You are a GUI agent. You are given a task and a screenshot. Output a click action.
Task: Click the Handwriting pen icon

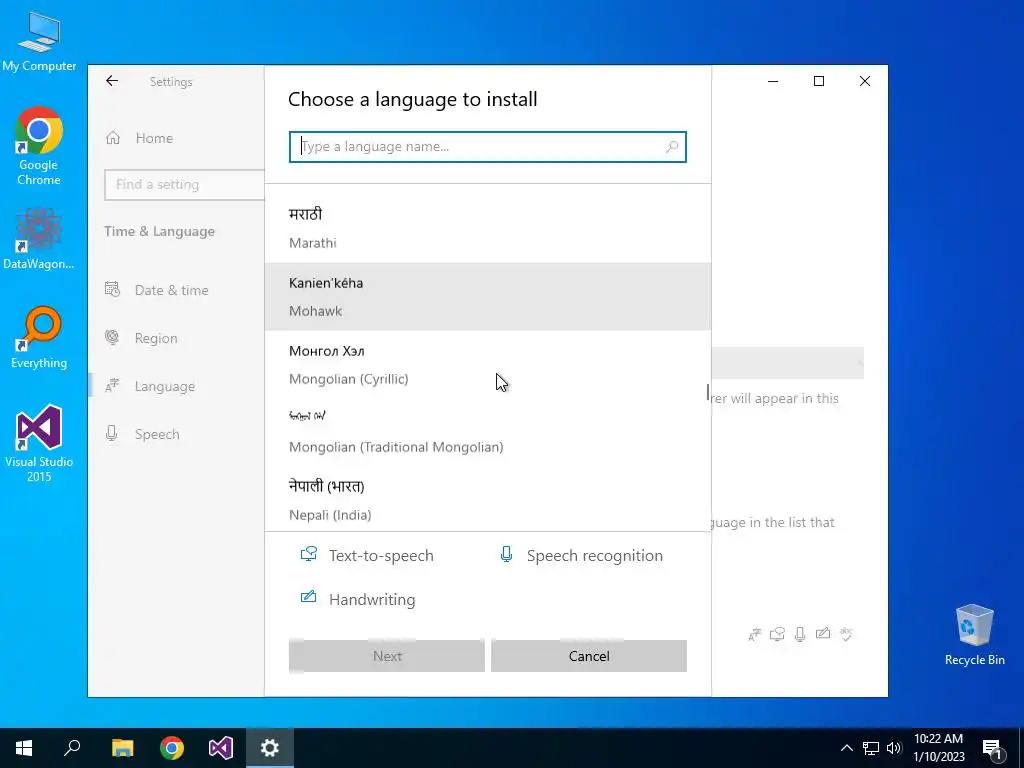[308, 598]
